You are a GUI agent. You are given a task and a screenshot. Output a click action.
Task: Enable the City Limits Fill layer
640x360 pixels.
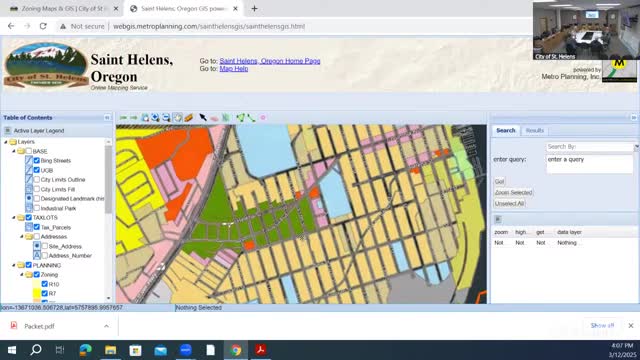click(37, 189)
